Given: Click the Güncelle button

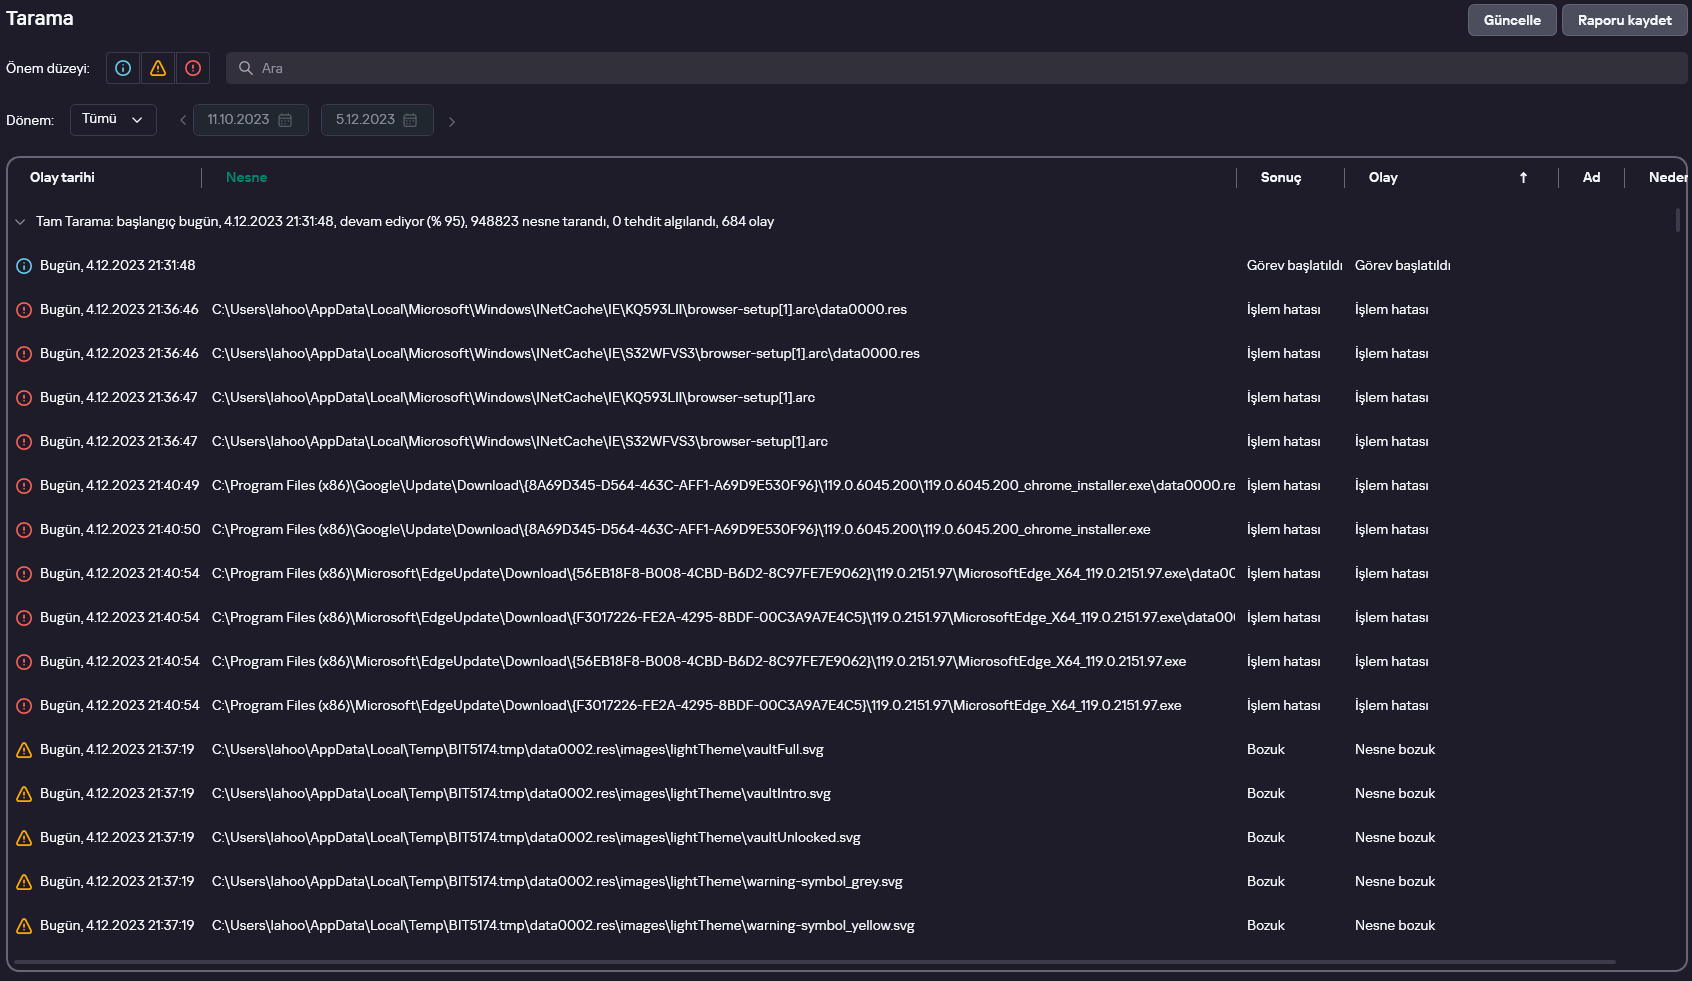Looking at the screenshot, I should [x=1512, y=20].
